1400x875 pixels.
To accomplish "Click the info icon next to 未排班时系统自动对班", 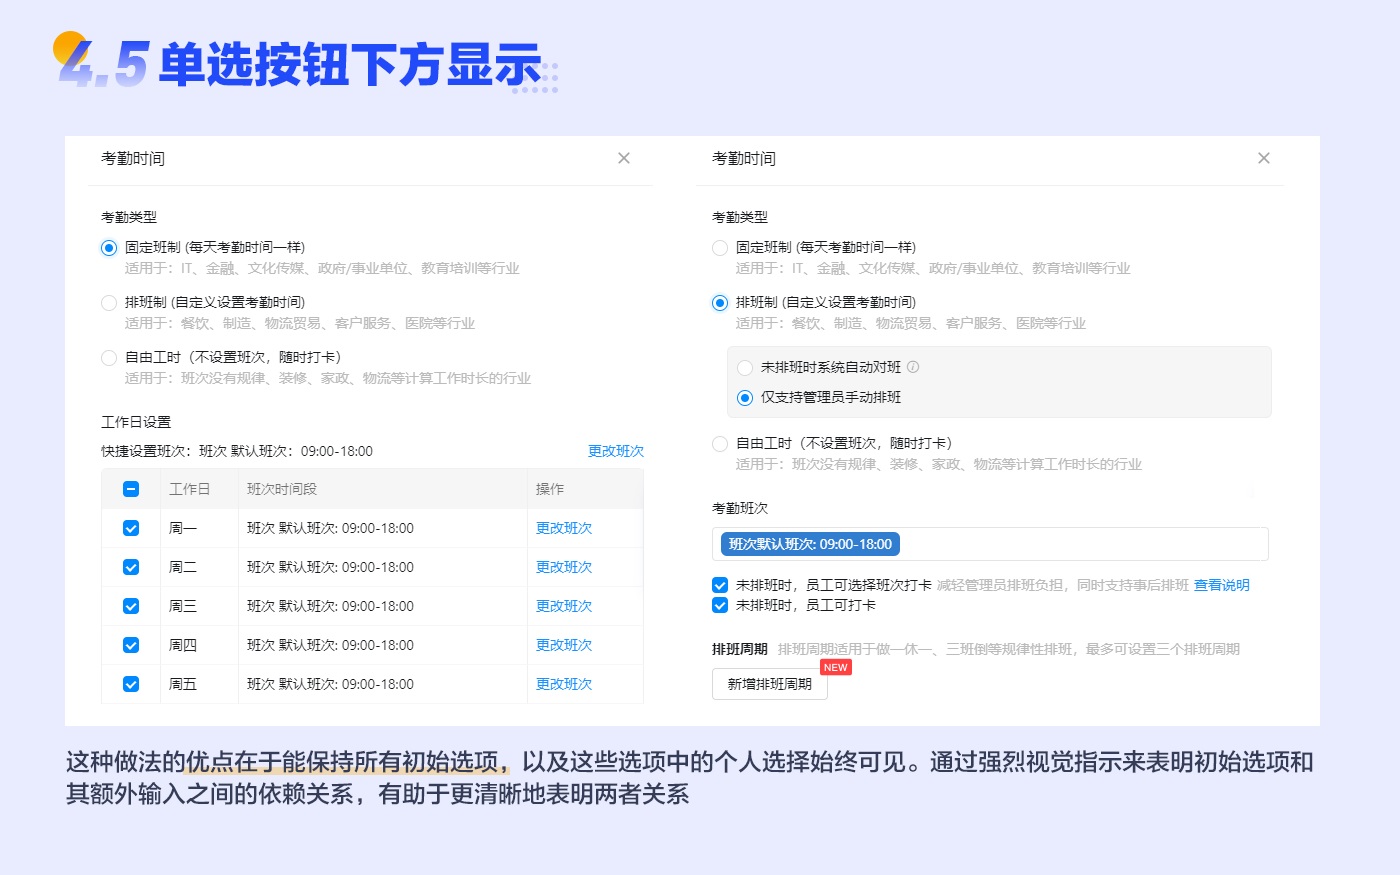I will click(x=913, y=367).
